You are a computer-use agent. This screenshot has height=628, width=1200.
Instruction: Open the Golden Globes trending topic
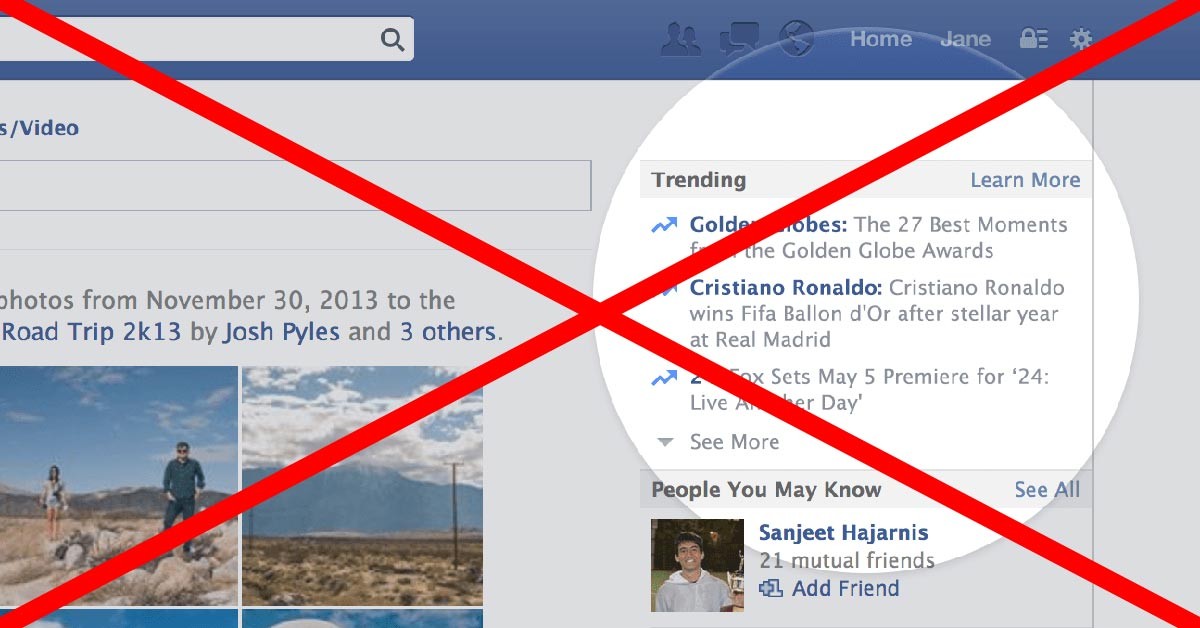tap(768, 224)
